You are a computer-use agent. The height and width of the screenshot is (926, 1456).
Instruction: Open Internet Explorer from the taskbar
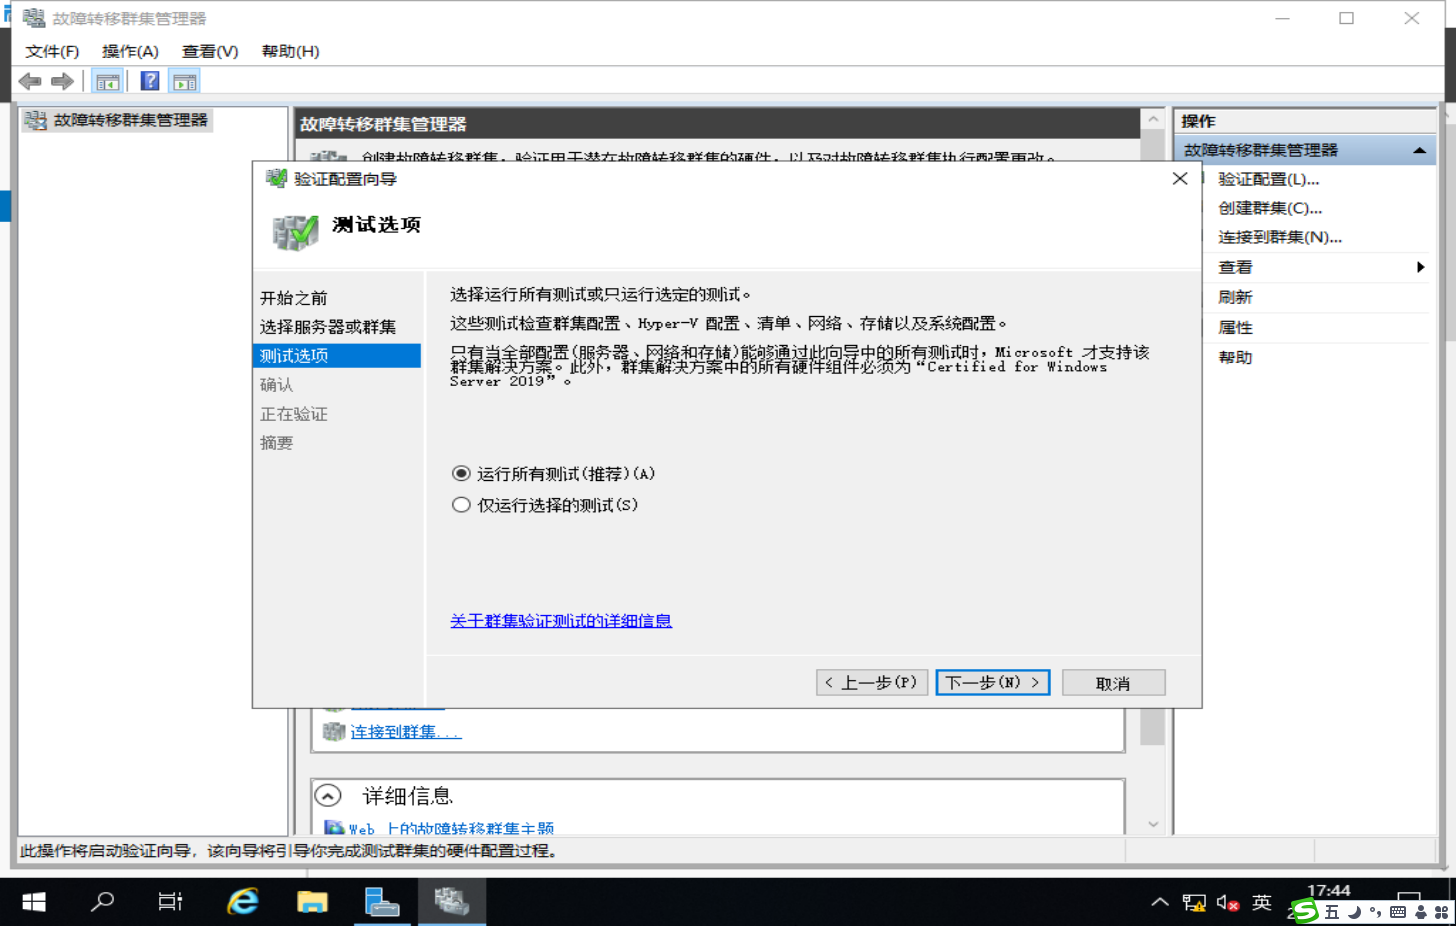[x=242, y=901]
